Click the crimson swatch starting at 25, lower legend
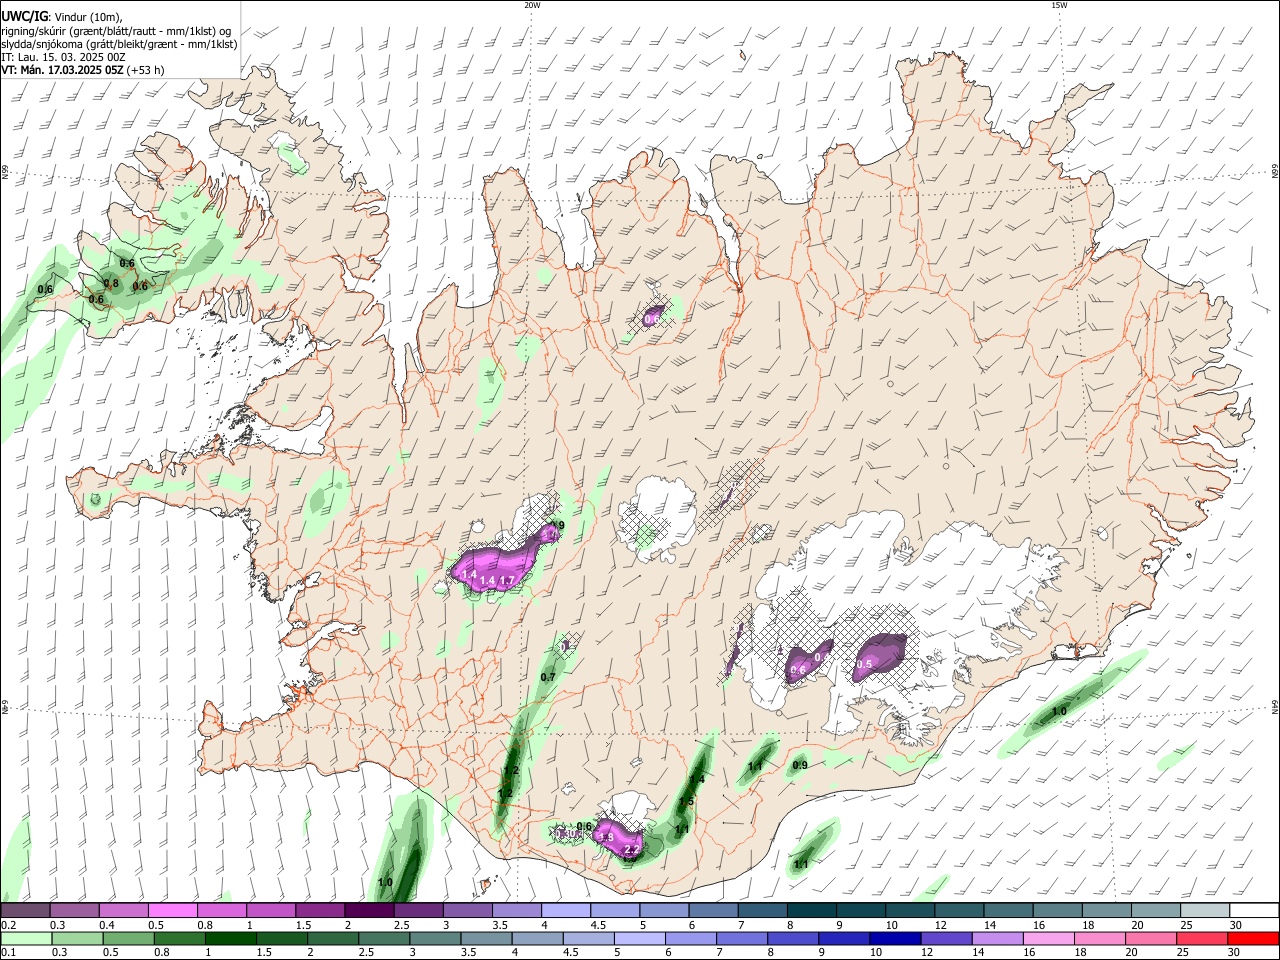 1201,938
